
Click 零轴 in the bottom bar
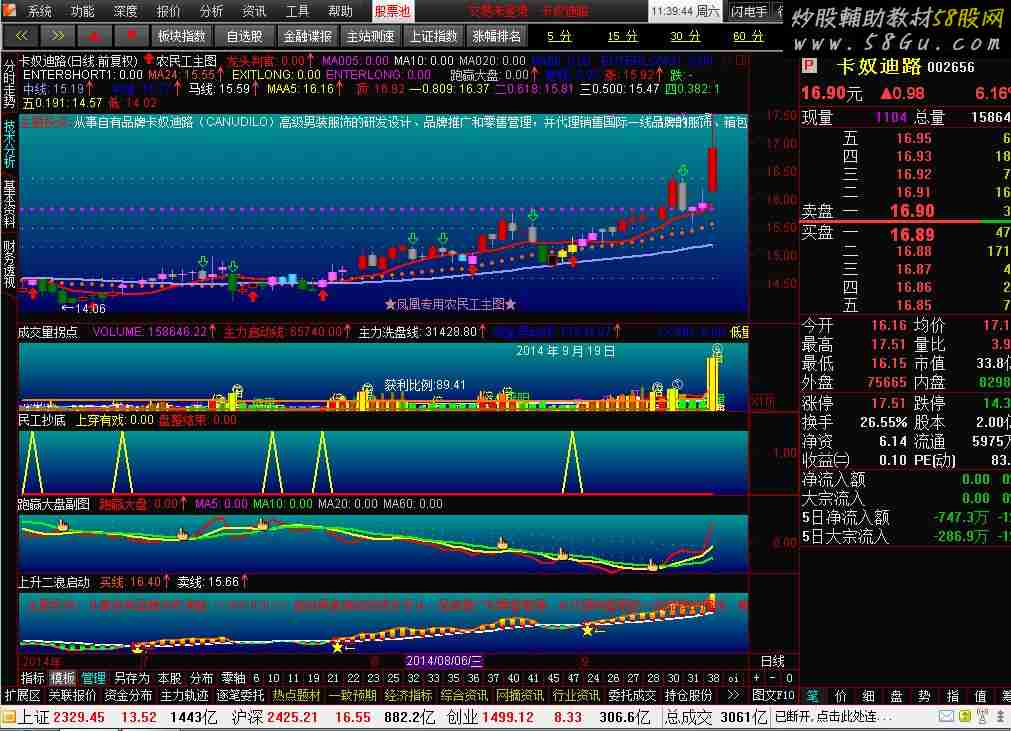coord(233,678)
